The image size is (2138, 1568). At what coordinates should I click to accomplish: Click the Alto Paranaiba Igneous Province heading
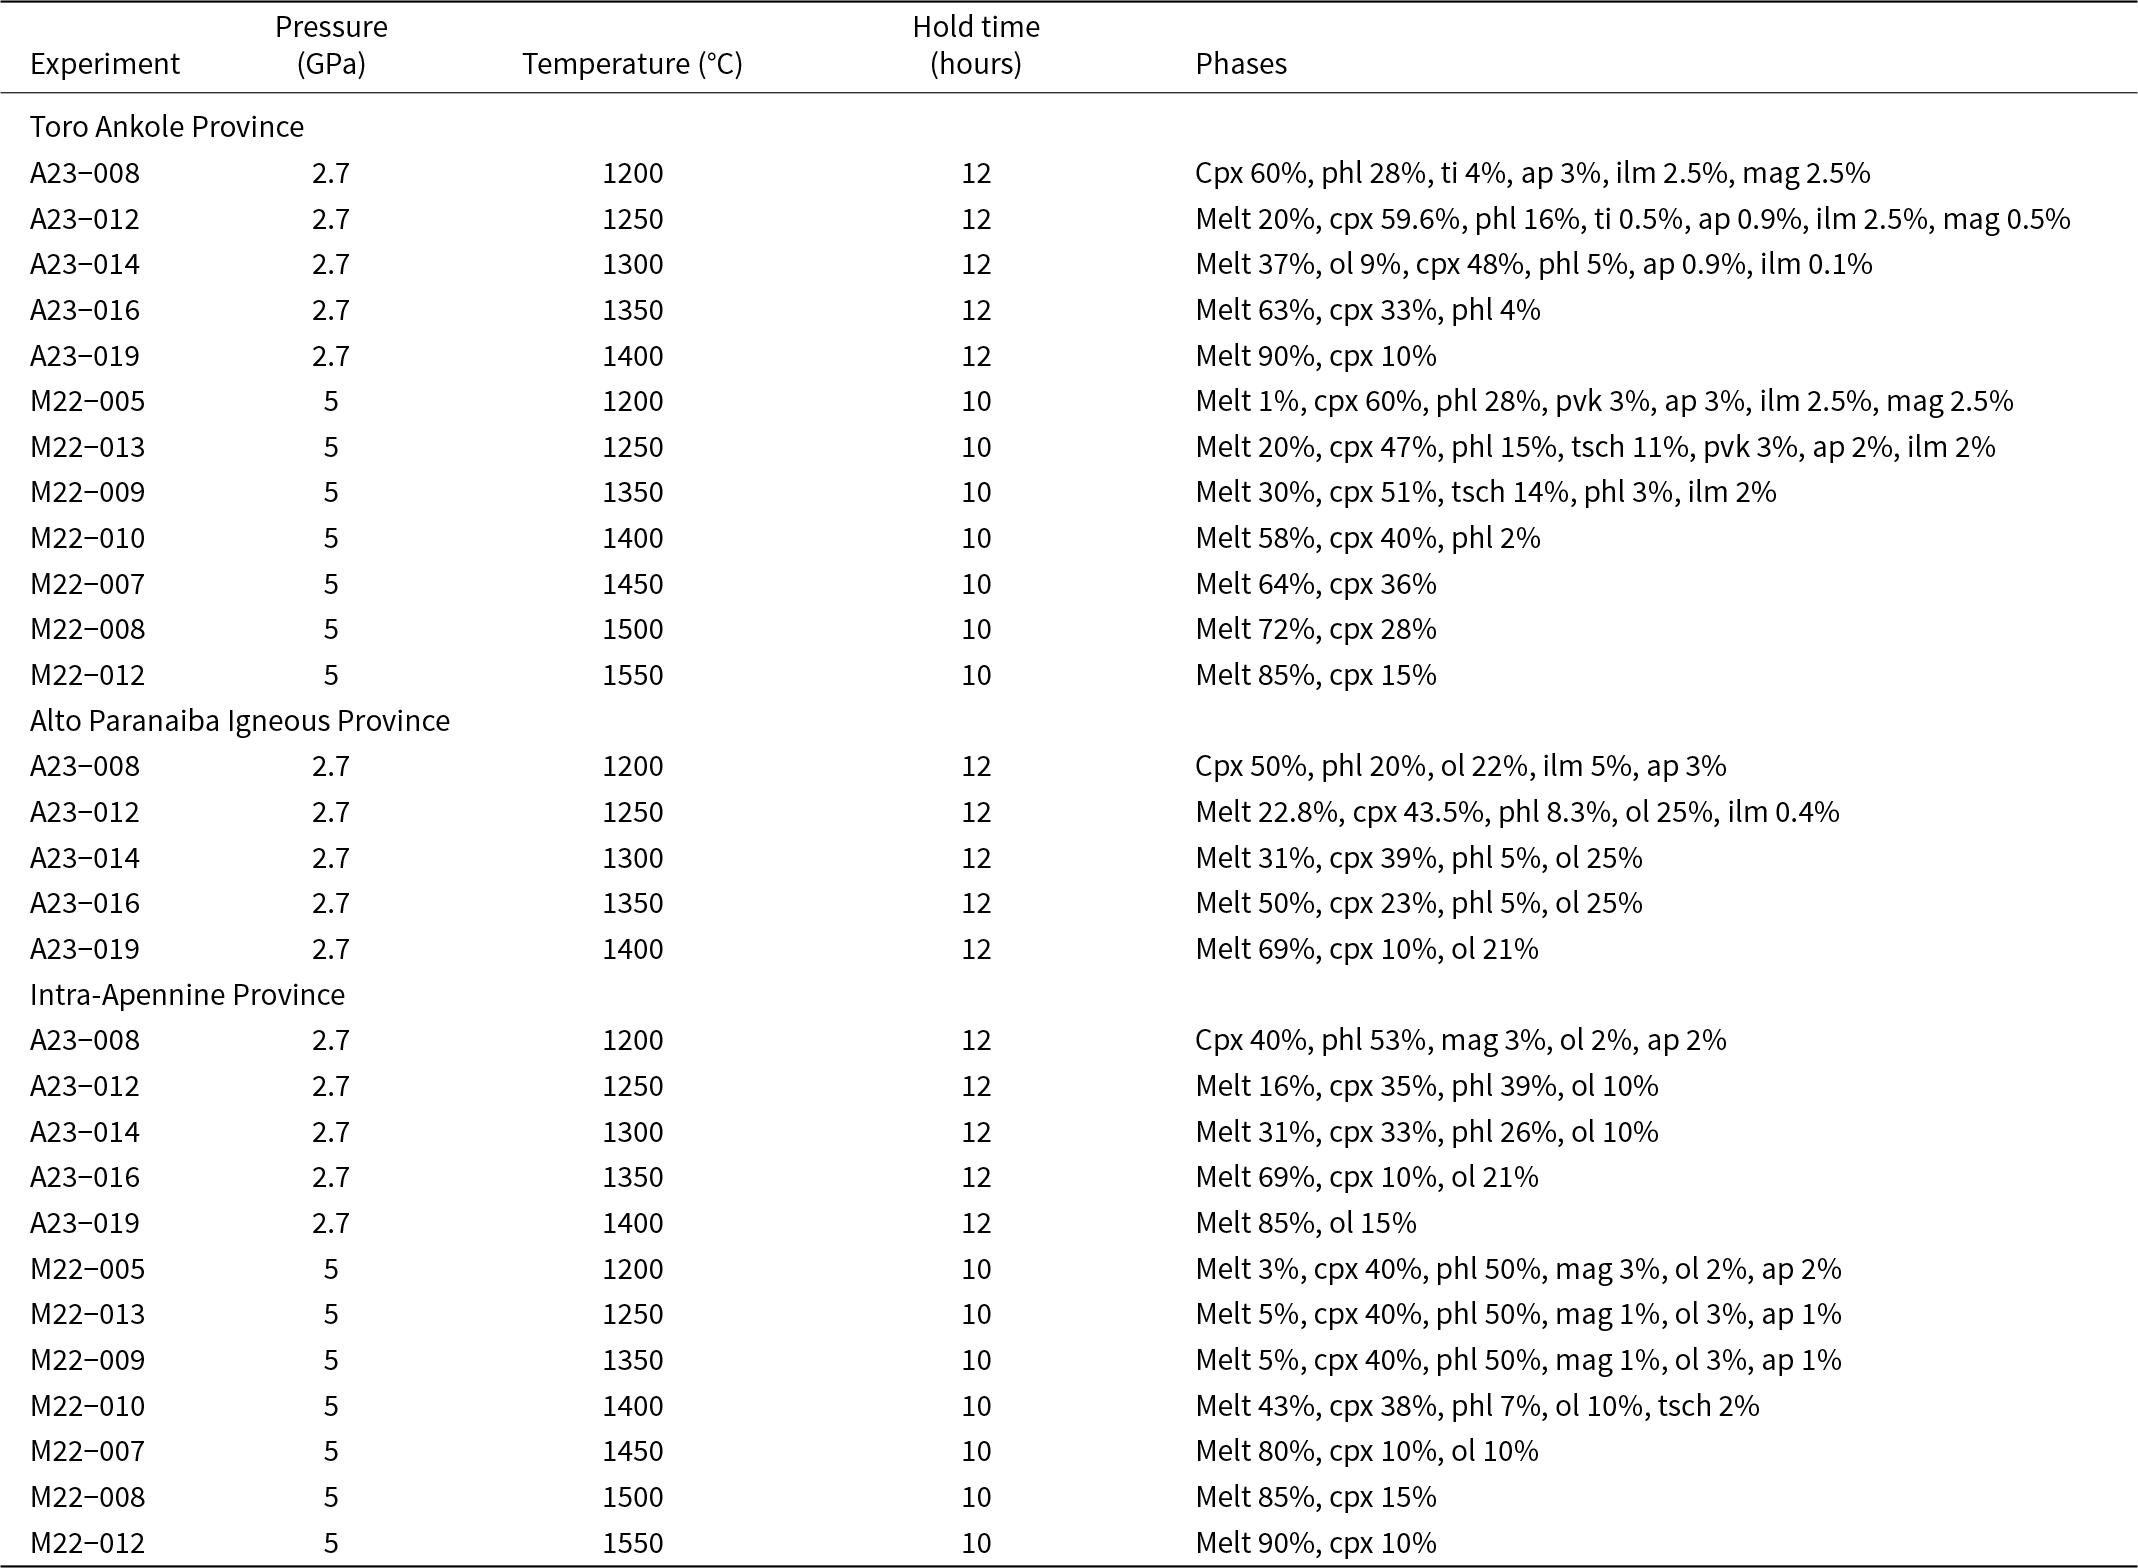click(240, 721)
